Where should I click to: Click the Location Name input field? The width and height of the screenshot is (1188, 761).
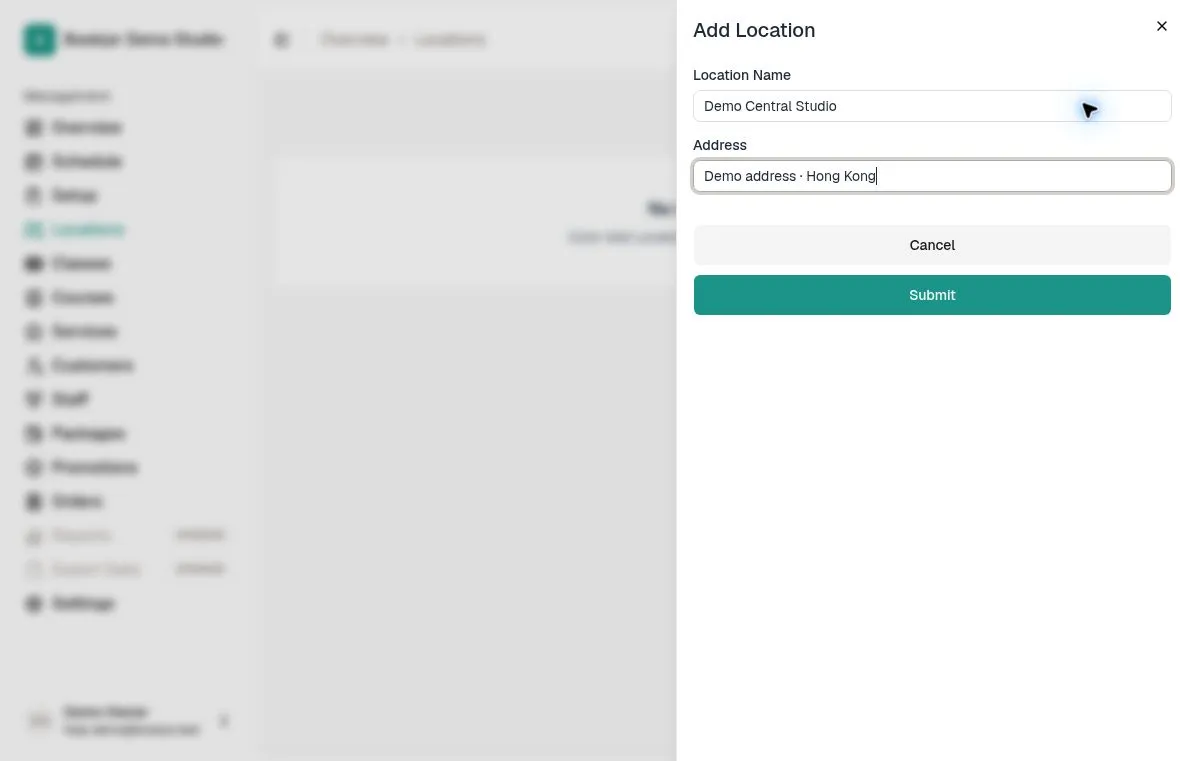[x=932, y=106]
